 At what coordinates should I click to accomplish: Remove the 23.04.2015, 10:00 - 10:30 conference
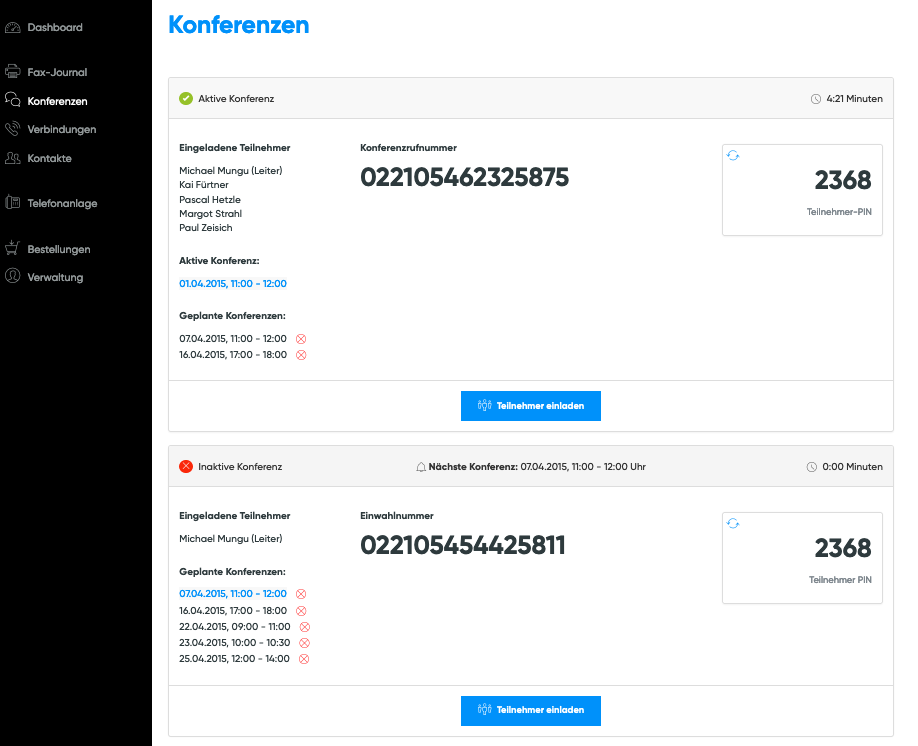click(305, 643)
